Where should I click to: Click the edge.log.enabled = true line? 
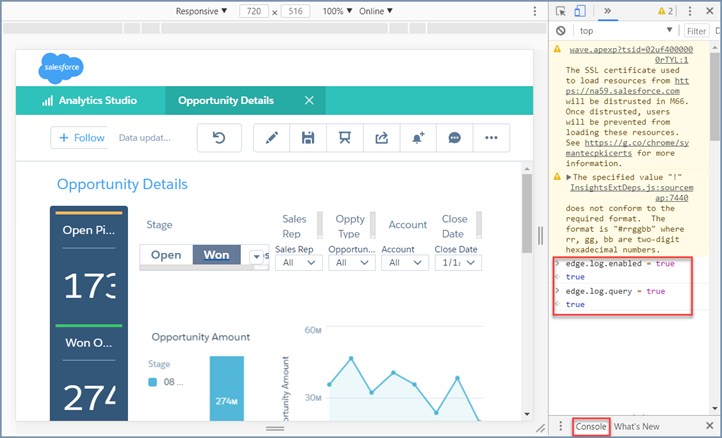tap(620, 264)
